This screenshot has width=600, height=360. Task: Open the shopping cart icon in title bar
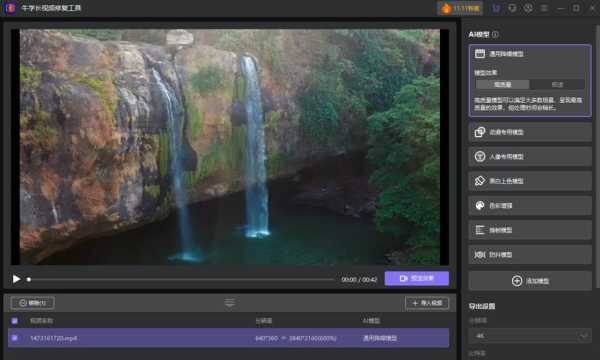coord(496,8)
